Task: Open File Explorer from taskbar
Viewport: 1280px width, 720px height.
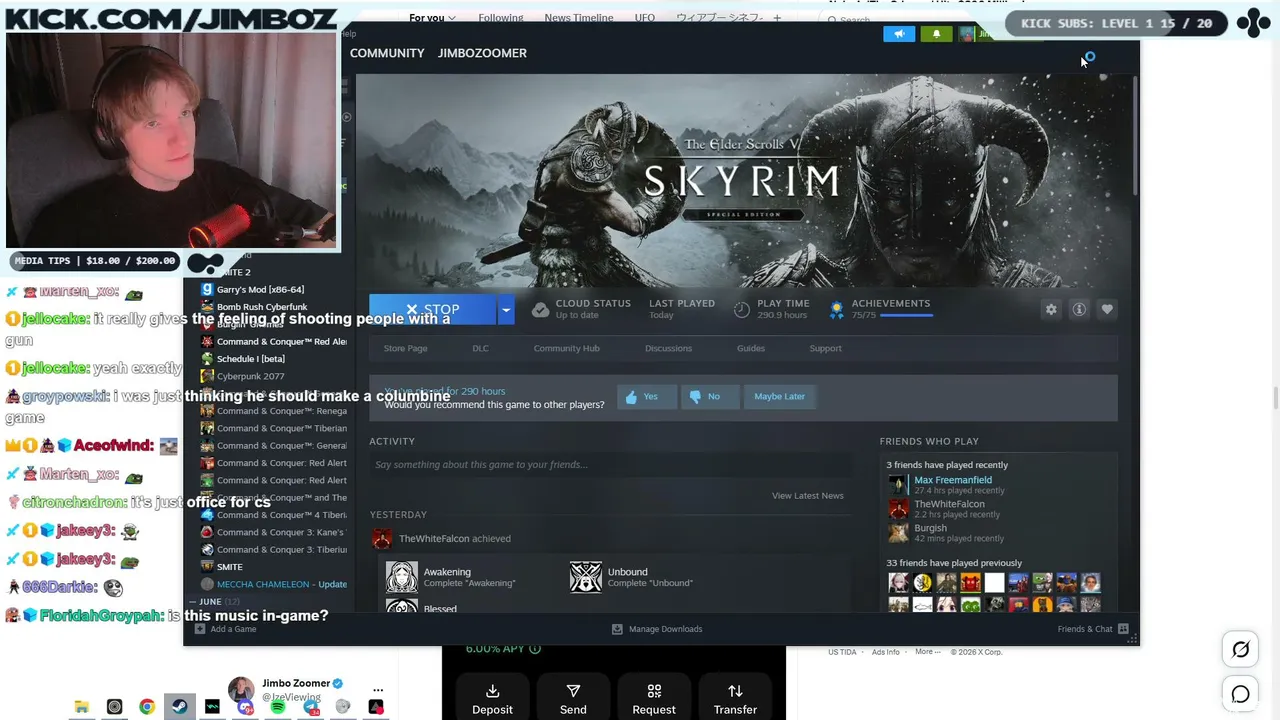Action: (x=82, y=707)
